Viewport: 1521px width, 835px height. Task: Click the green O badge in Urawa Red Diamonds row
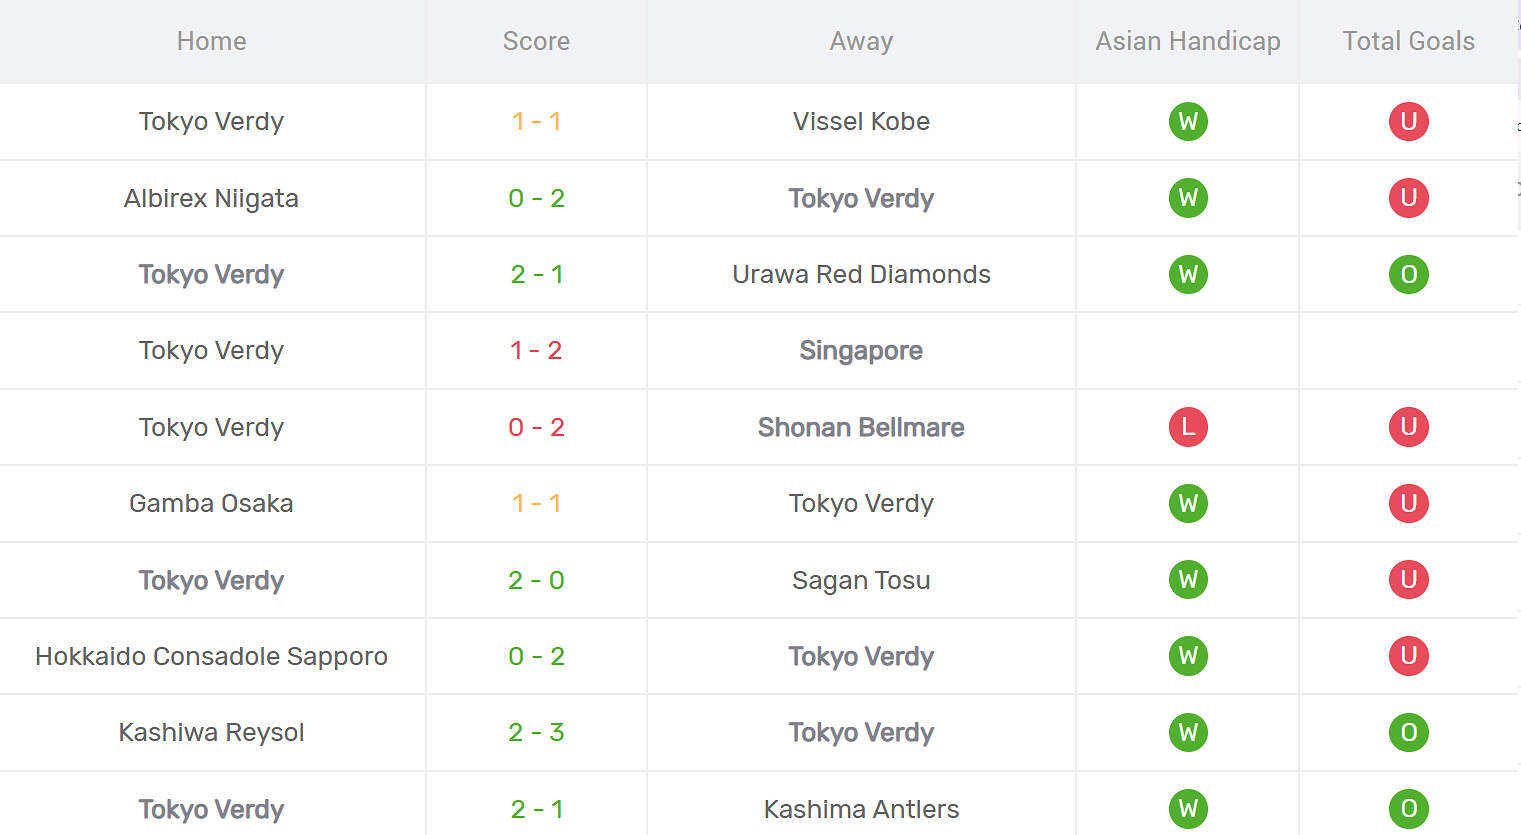pos(1408,274)
